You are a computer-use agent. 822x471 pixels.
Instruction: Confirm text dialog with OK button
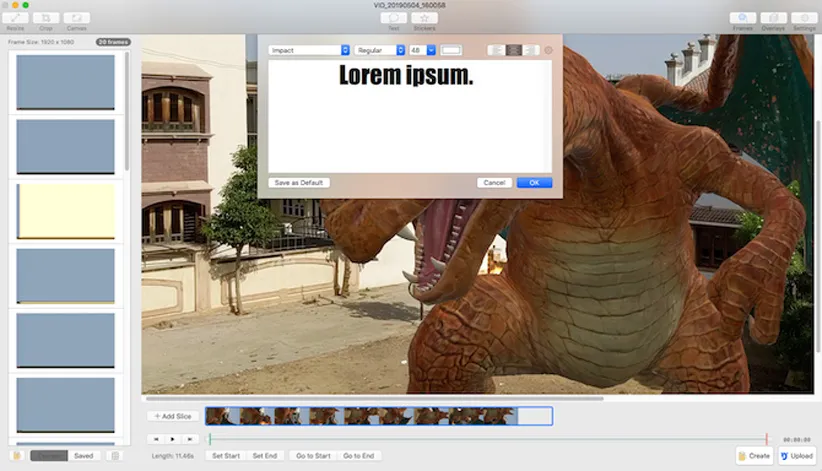tap(534, 183)
